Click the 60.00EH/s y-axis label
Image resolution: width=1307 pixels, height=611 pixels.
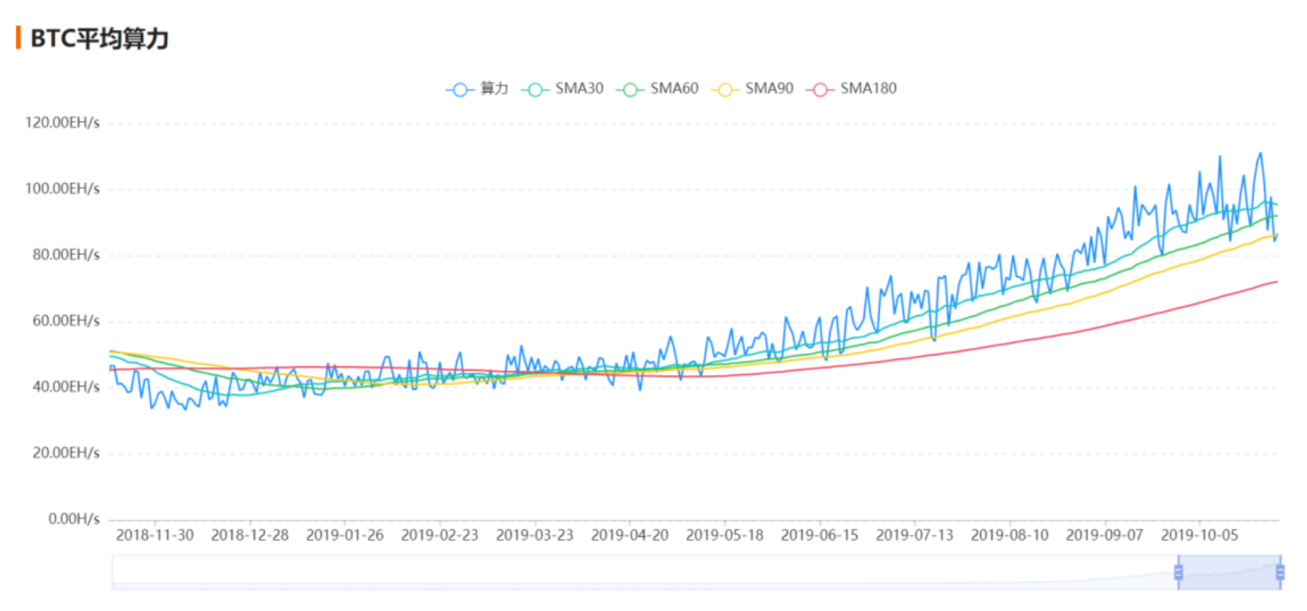[66, 321]
